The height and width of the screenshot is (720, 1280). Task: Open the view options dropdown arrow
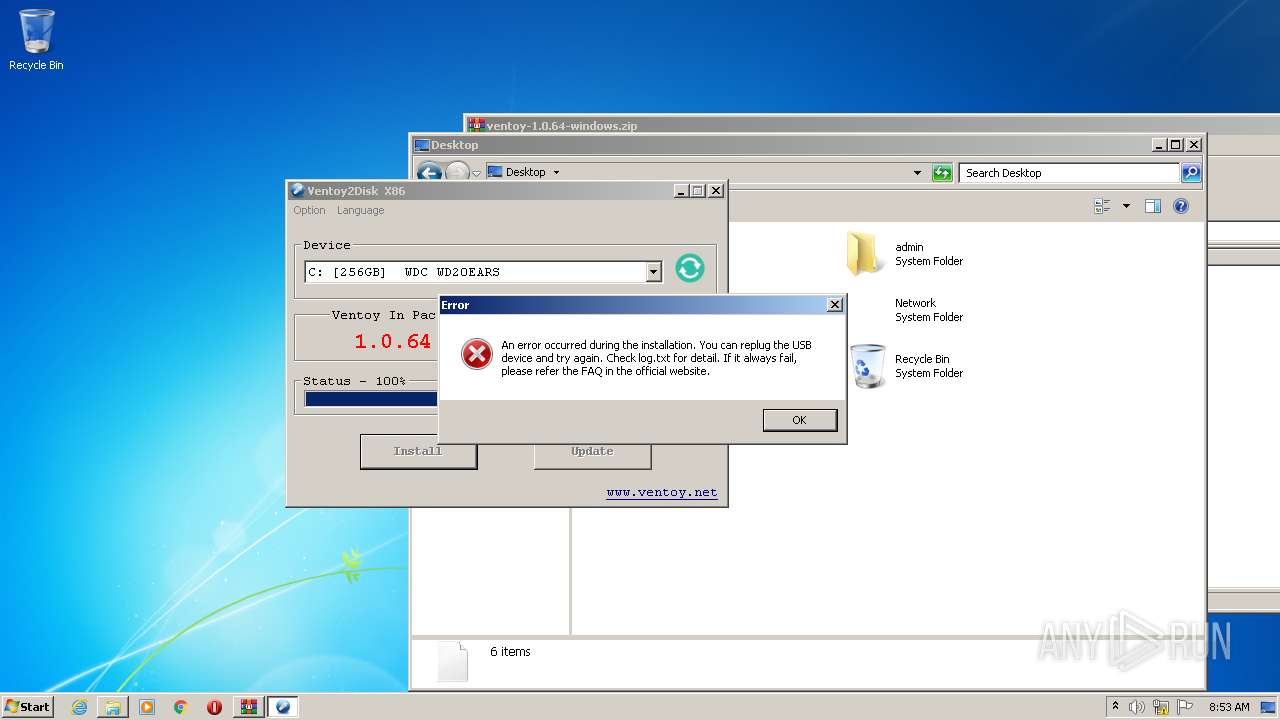(1126, 206)
